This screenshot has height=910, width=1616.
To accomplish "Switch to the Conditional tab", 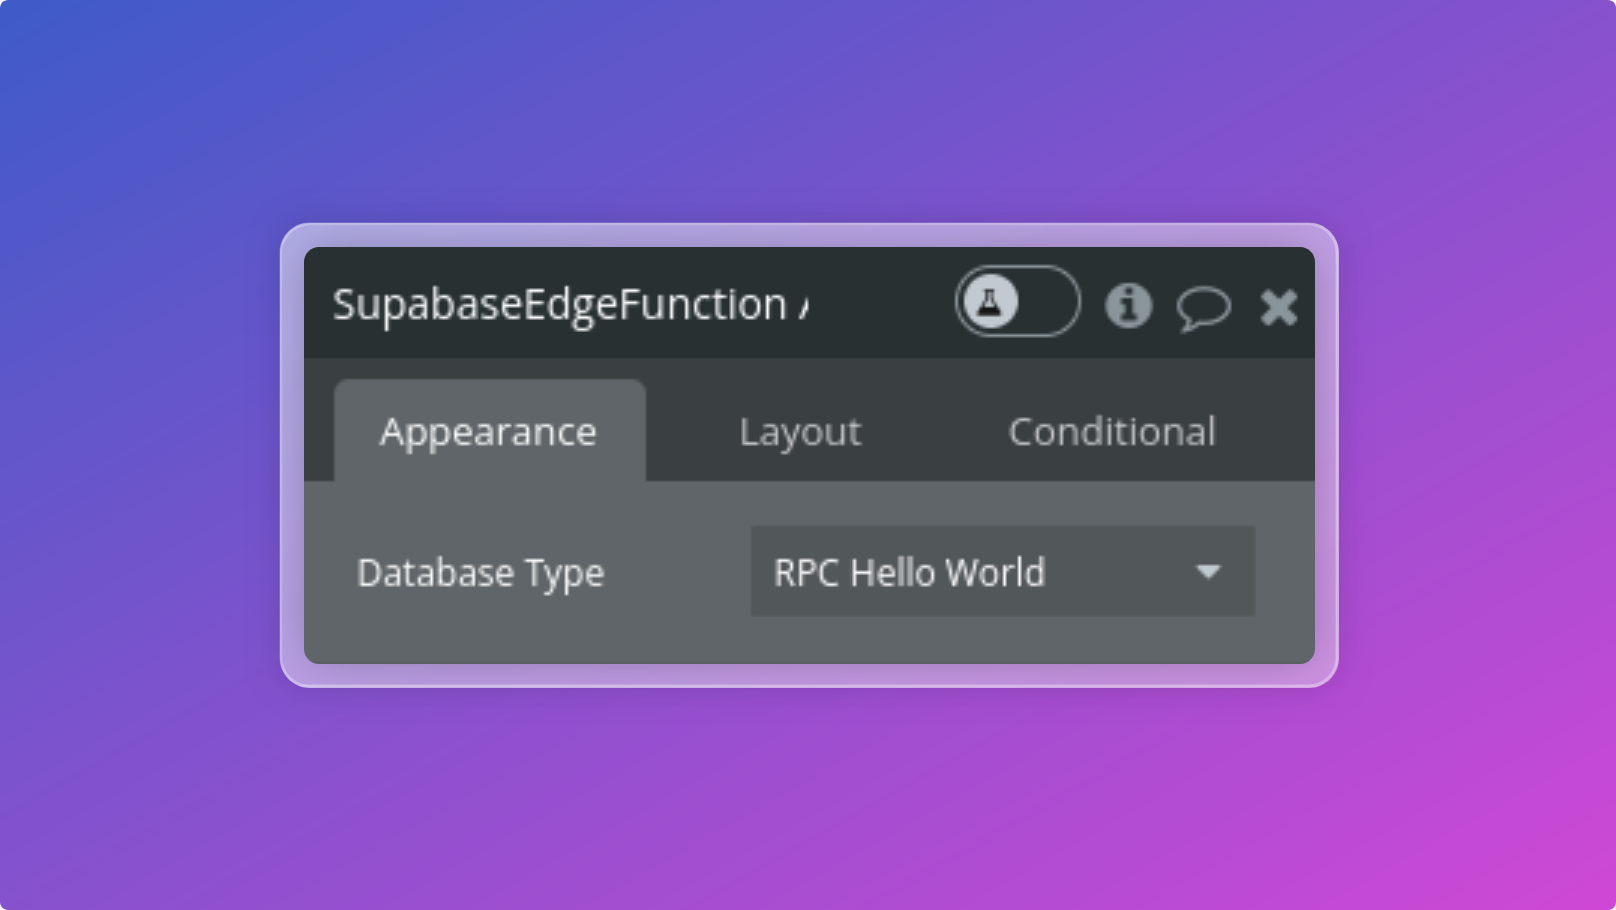I will [1112, 431].
